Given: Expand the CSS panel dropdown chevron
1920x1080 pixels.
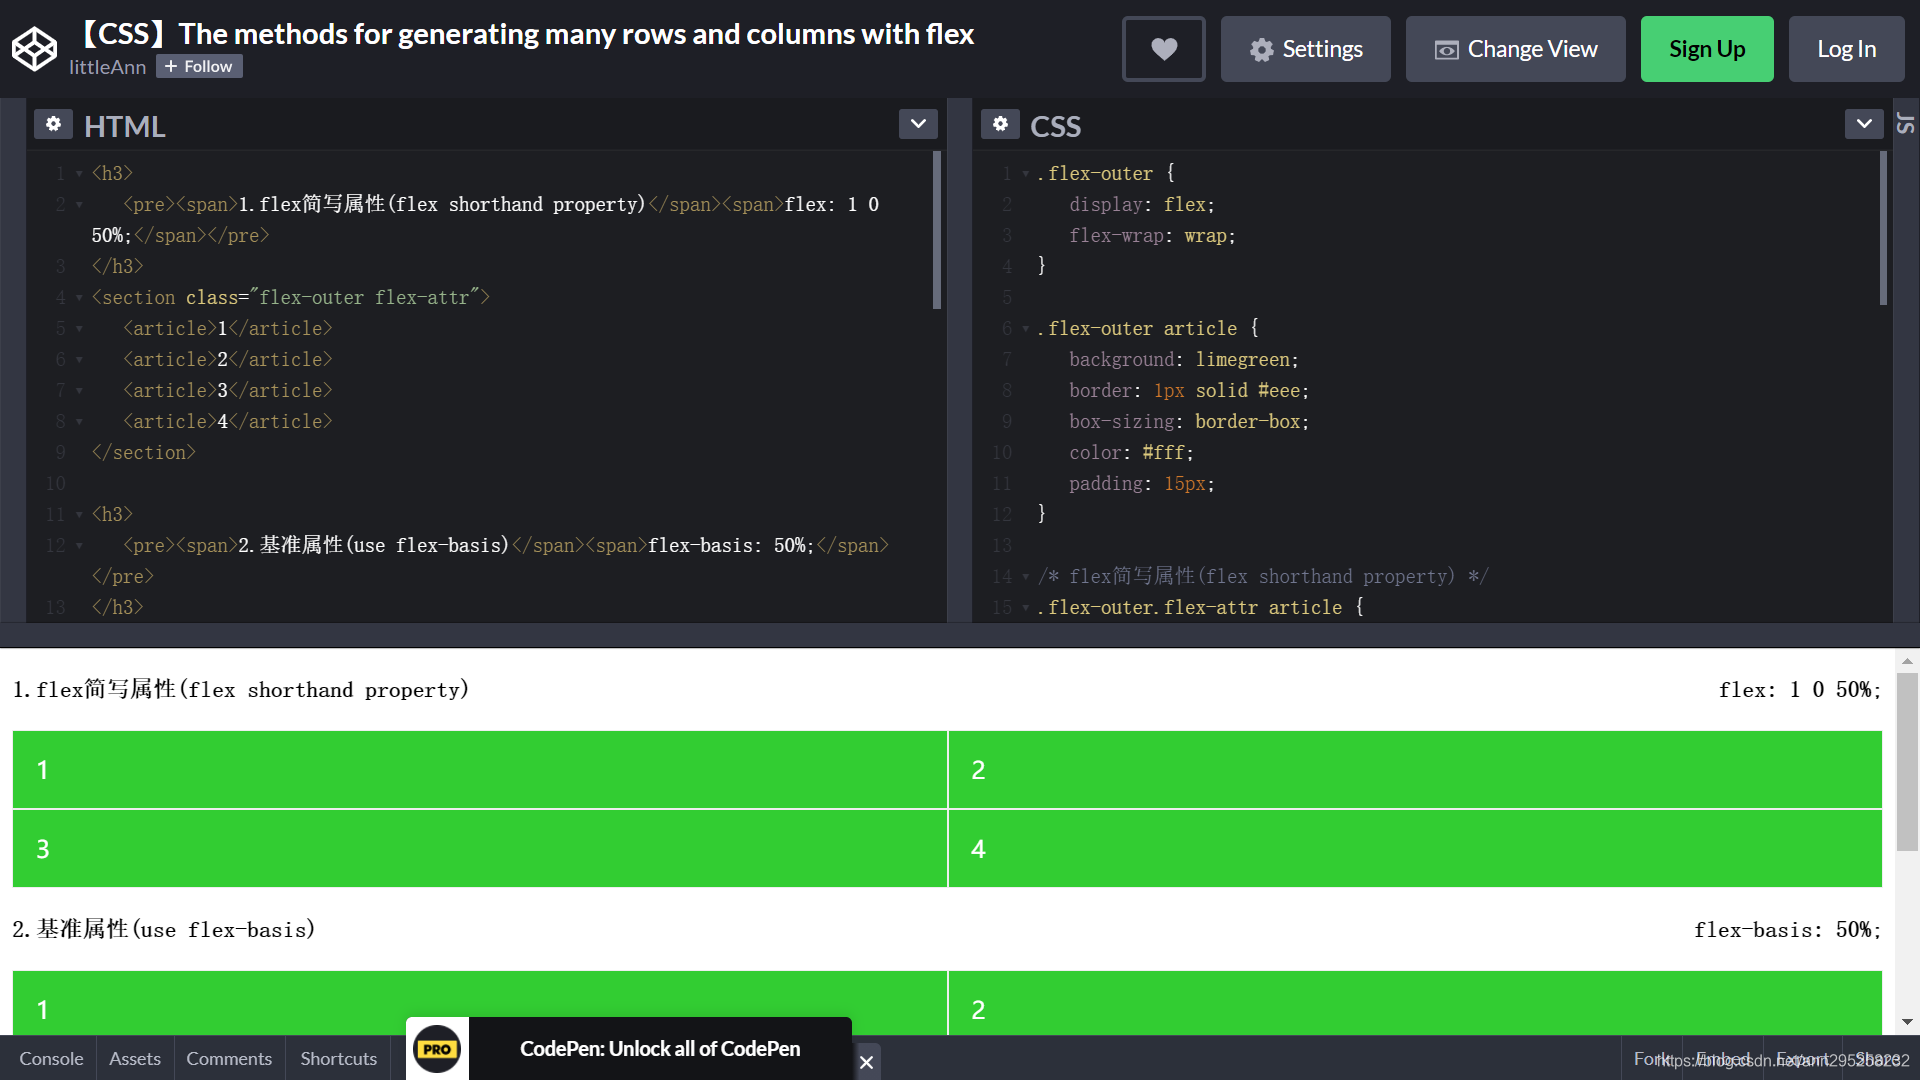Looking at the screenshot, I should tap(1863, 124).
